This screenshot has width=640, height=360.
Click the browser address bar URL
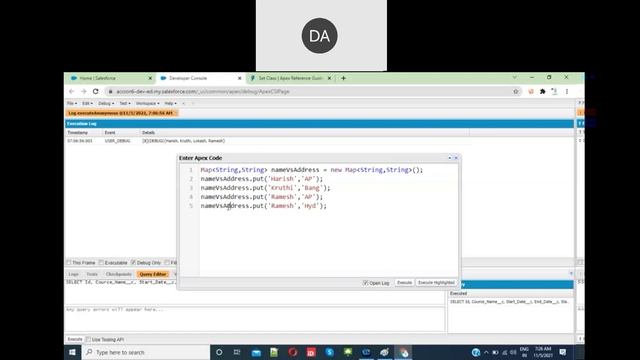pyautogui.click(x=203, y=91)
